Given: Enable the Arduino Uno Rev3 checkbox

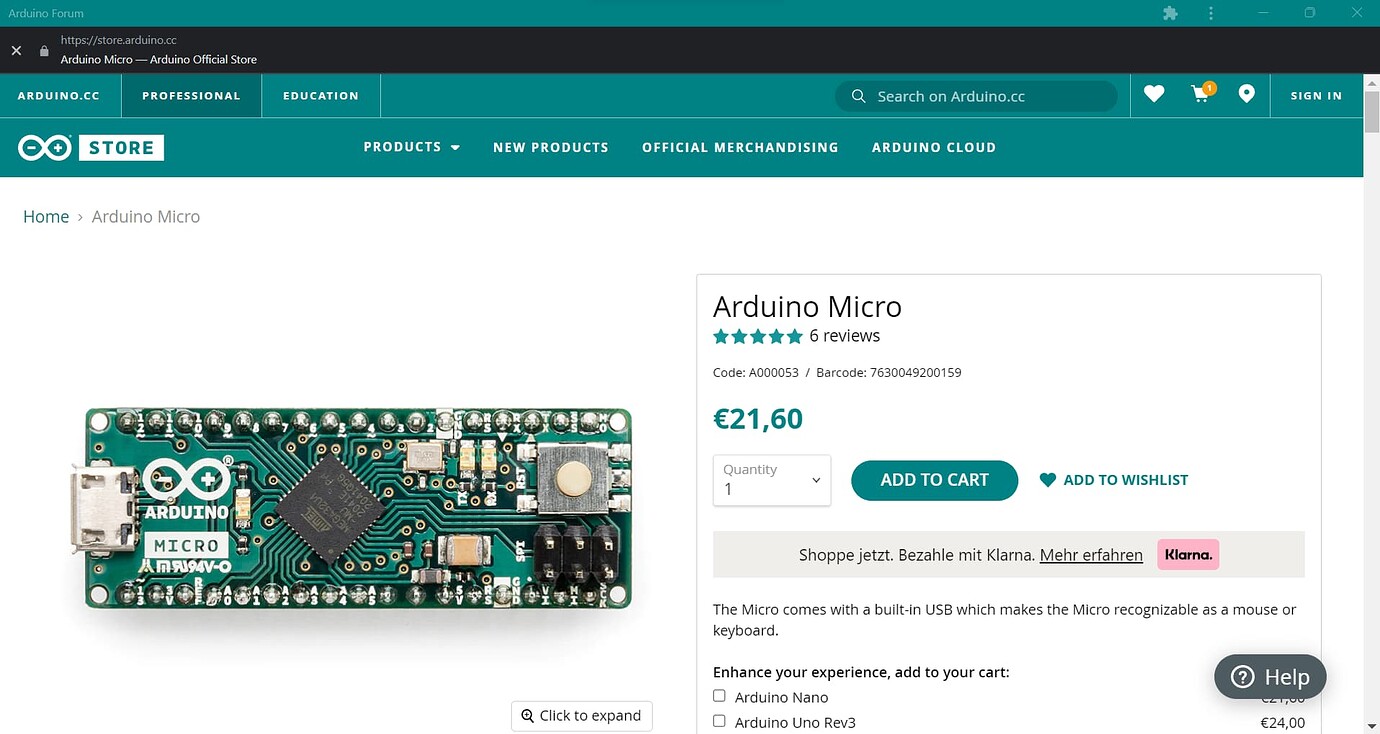Looking at the screenshot, I should 719,720.
